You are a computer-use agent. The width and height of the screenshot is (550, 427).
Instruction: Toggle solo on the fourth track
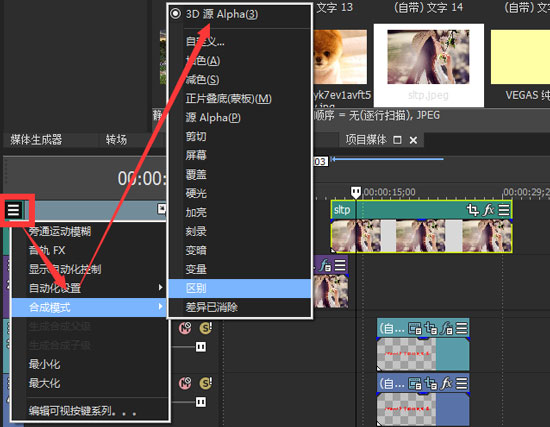click(x=206, y=383)
